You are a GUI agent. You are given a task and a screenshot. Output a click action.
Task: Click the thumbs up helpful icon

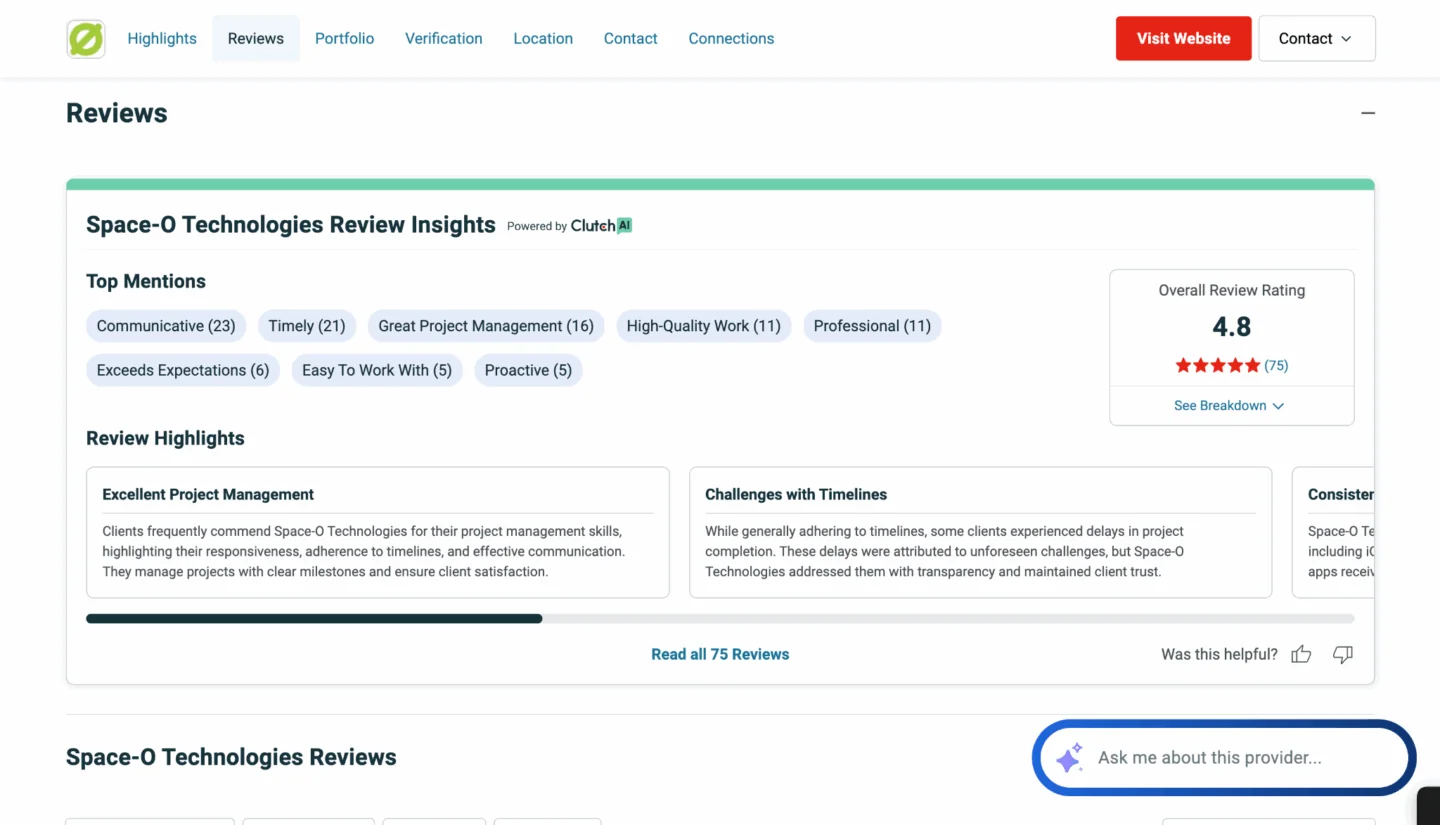(x=1301, y=654)
